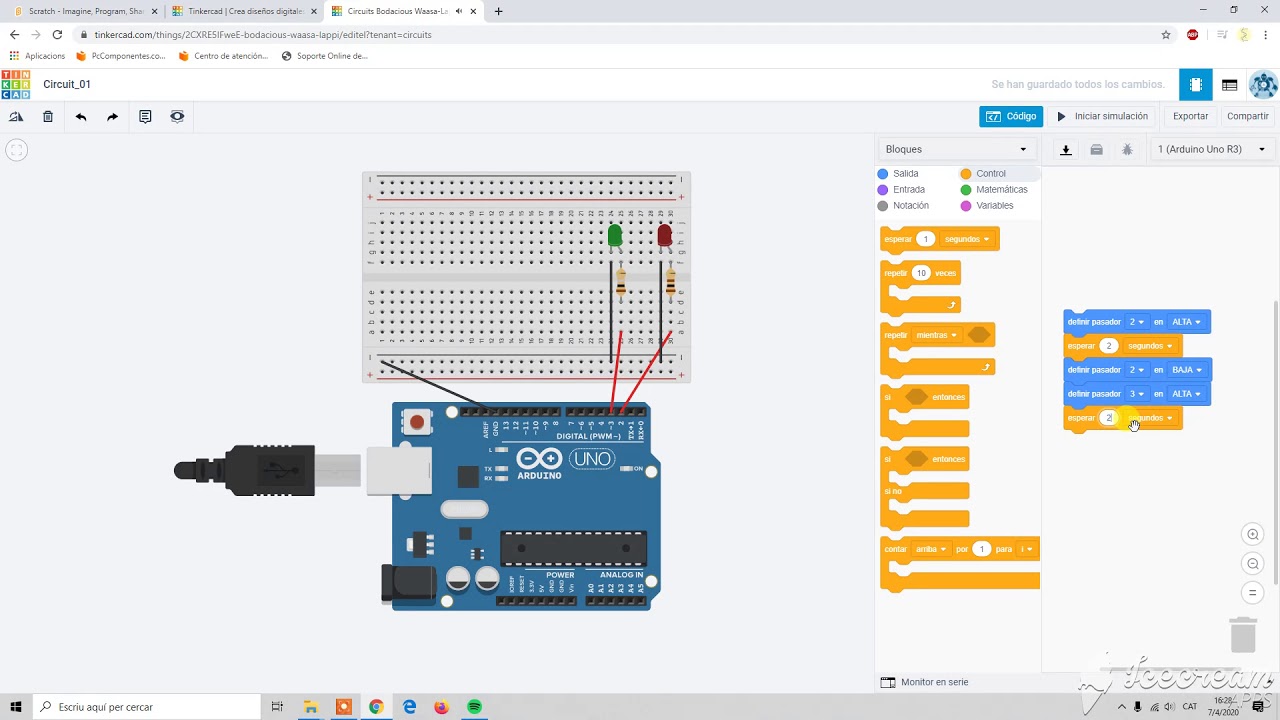Open the libraries icon

(x=1096, y=150)
